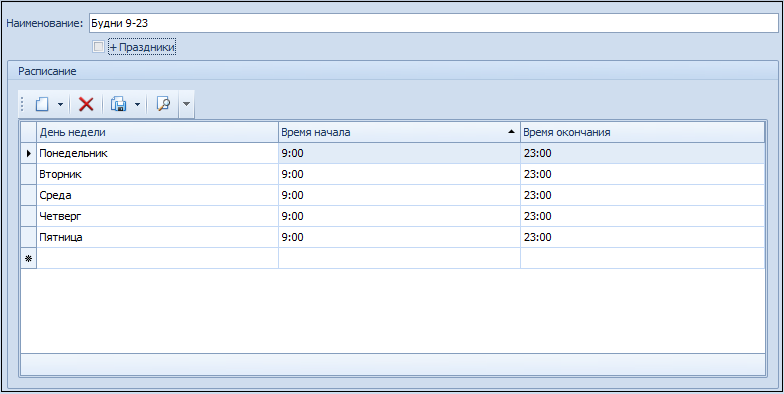This screenshot has width=784, height=394.
Task: Click the row selector of Понедельник row
Action: pos(28,154)
